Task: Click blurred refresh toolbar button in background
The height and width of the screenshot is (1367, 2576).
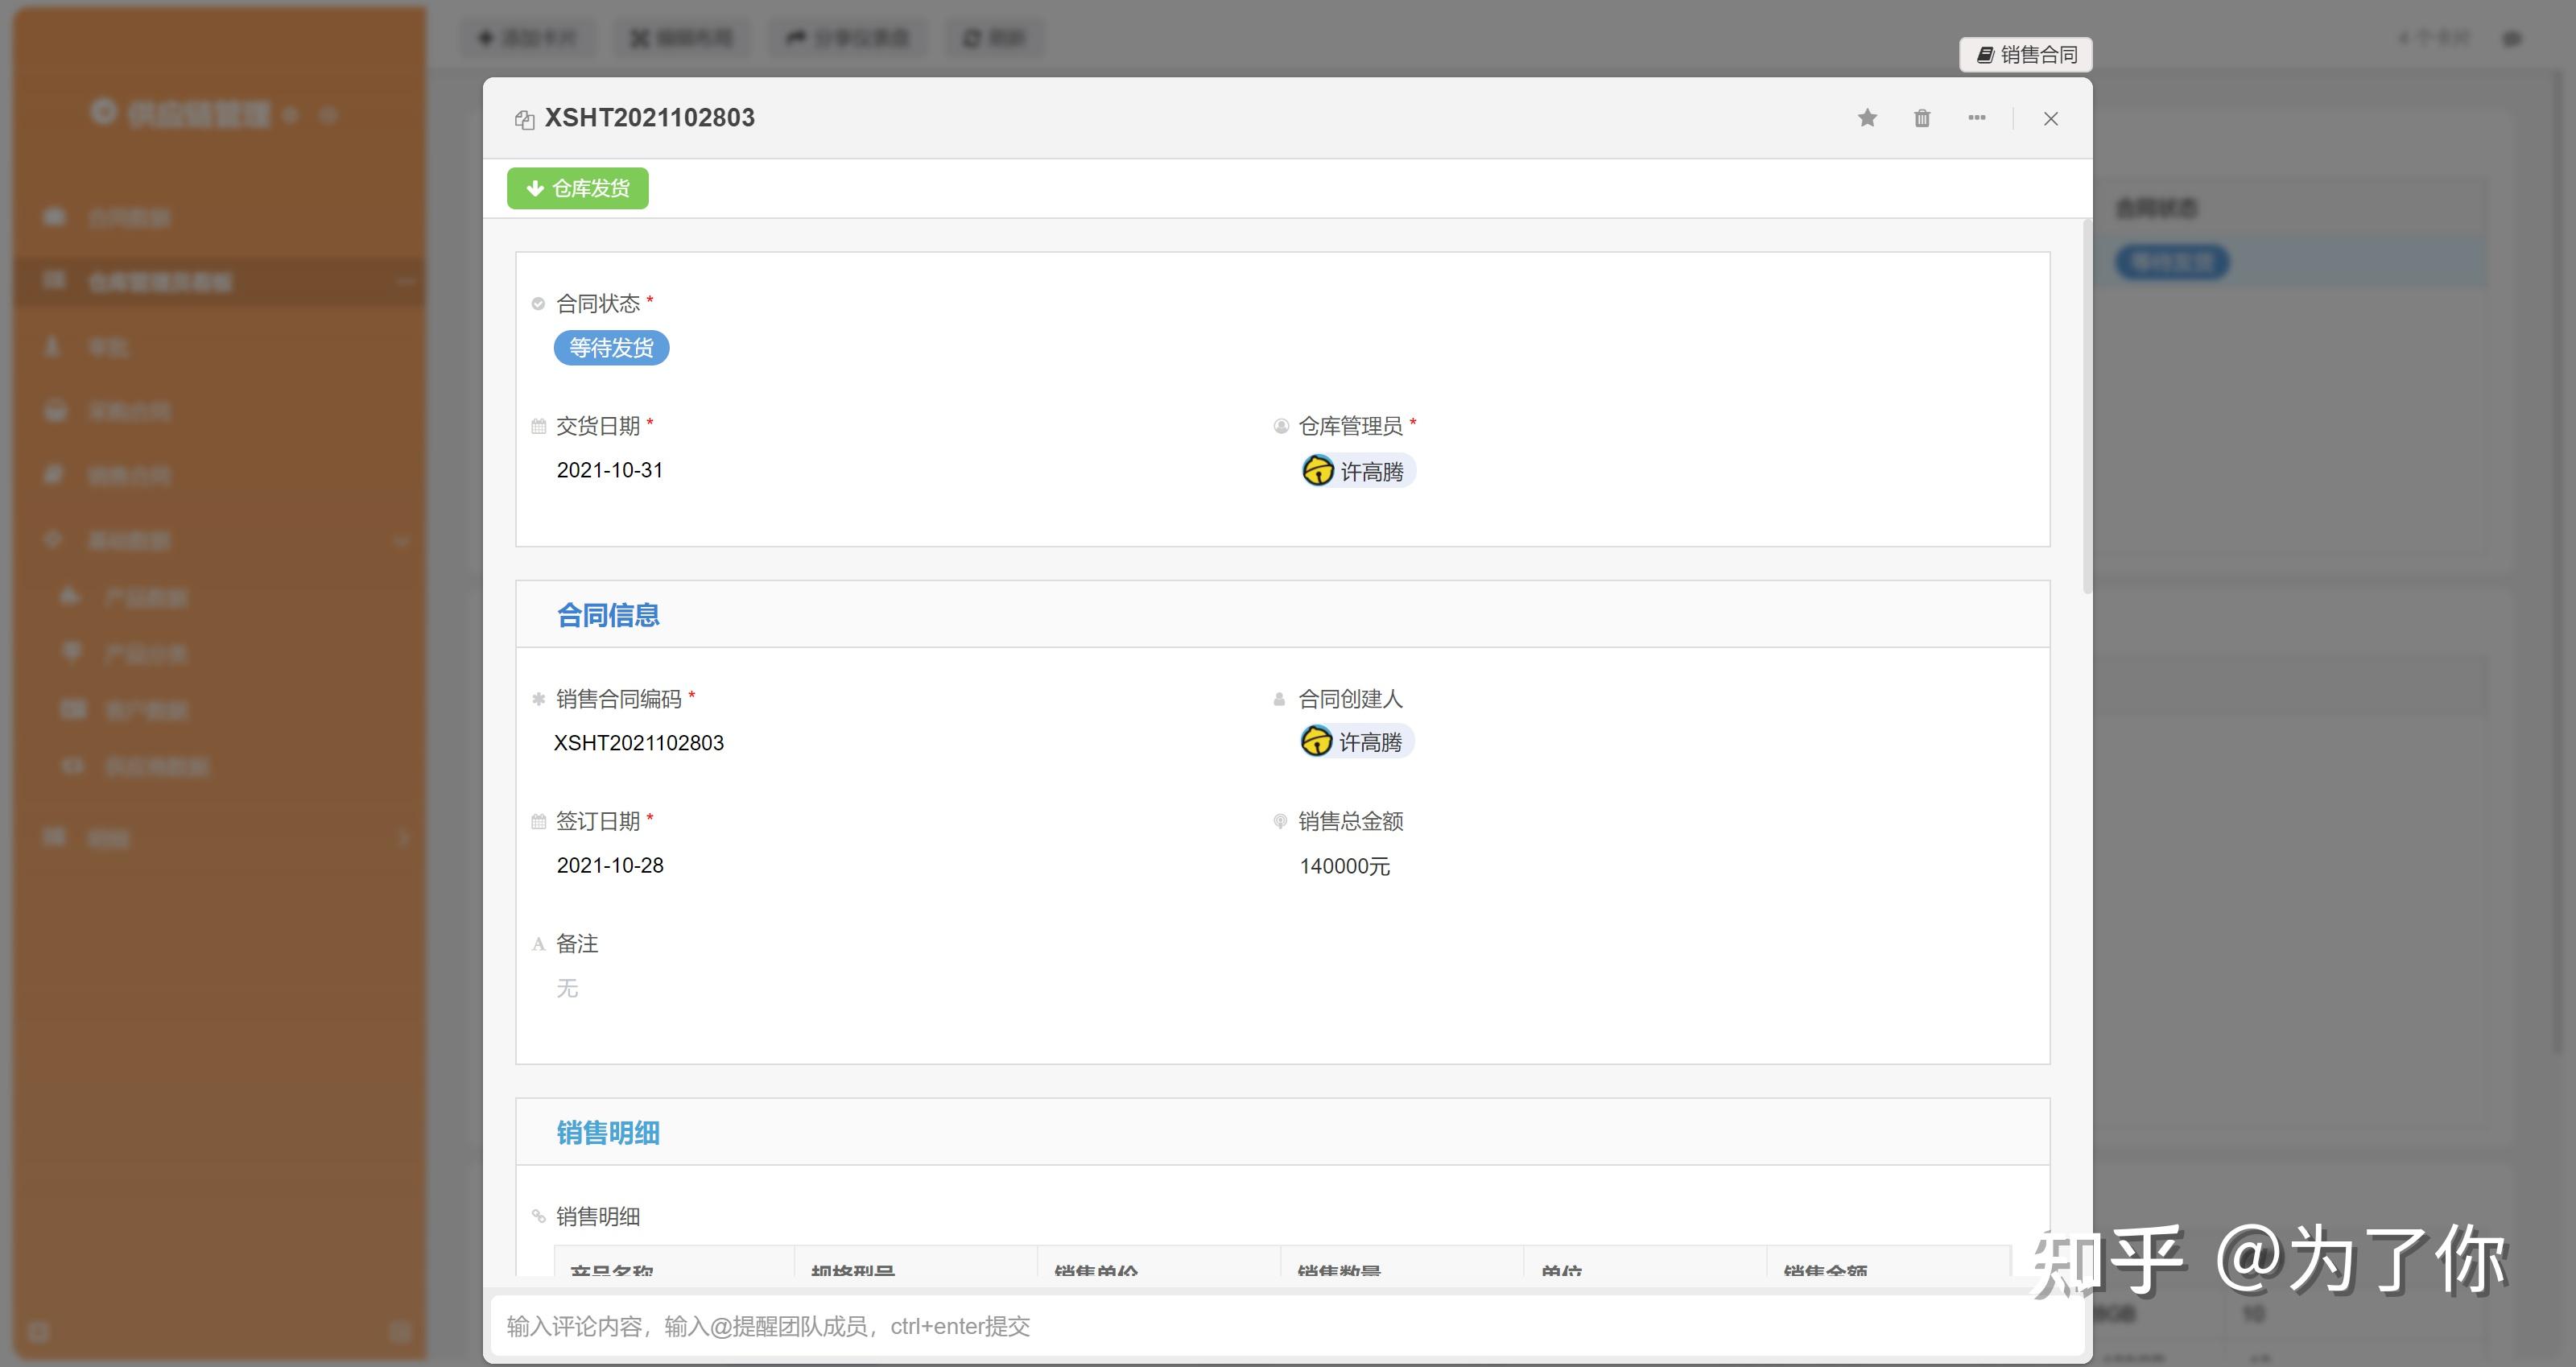Action: pos(994,38)
